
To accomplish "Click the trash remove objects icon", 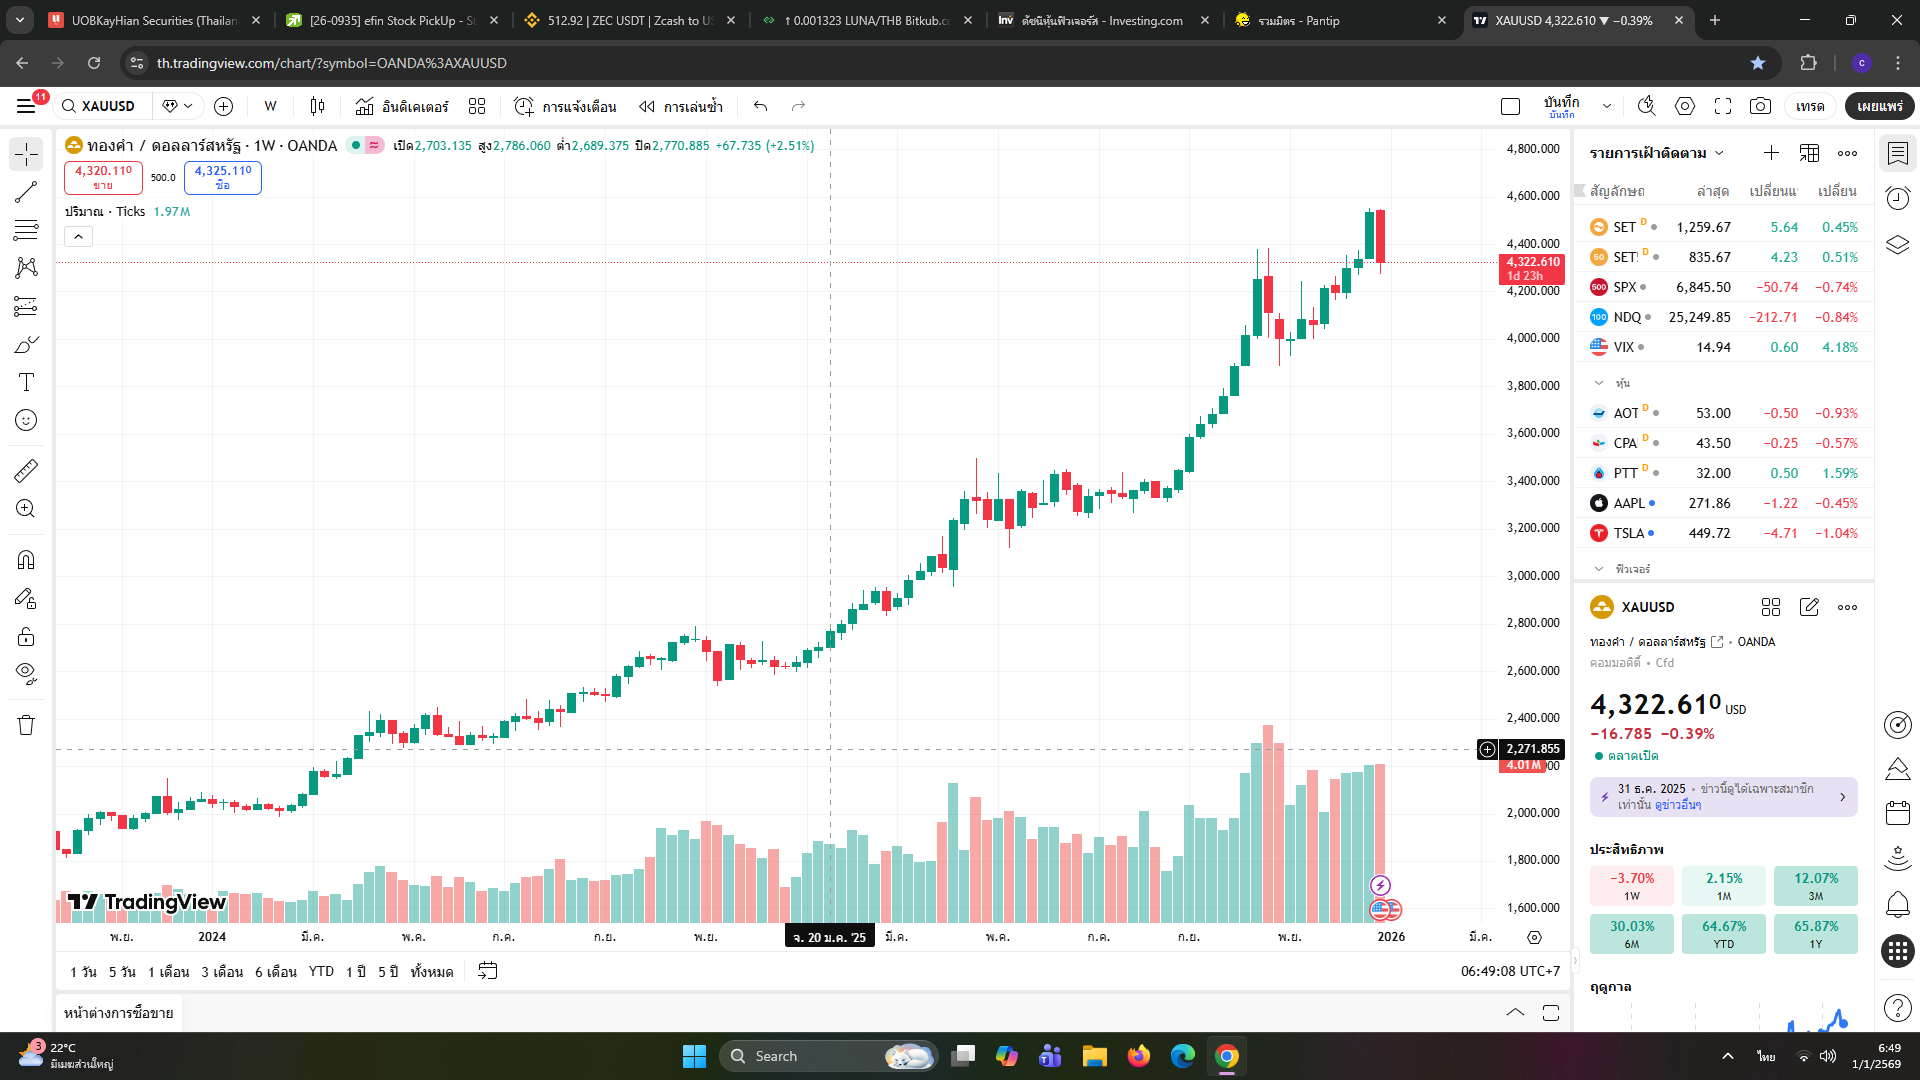I will [26, 725].
